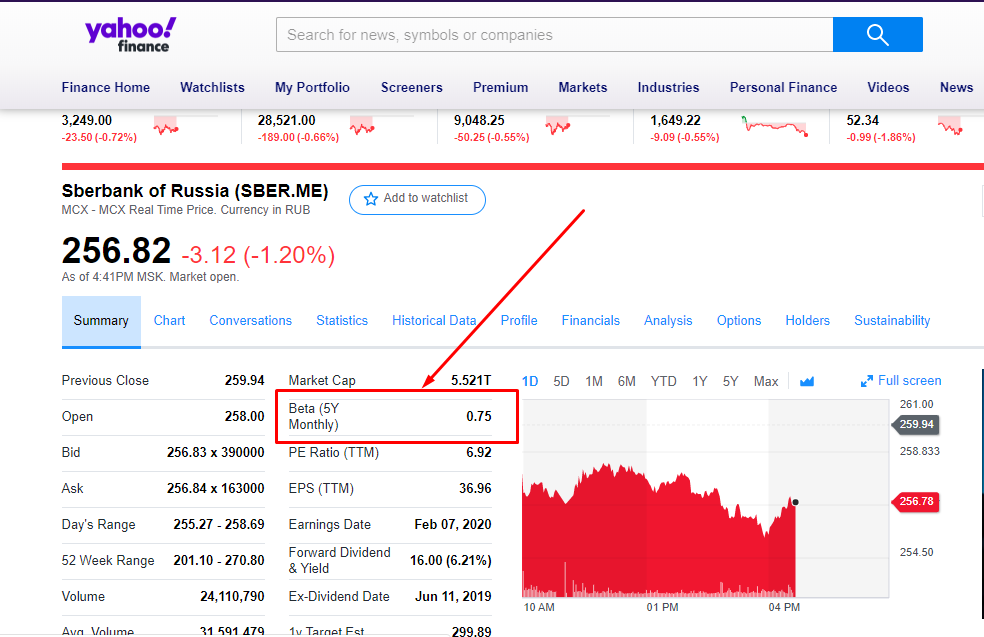Click the 28,521.00 index ticker value
The image size is (984, 637).
(x=286, y=120)
